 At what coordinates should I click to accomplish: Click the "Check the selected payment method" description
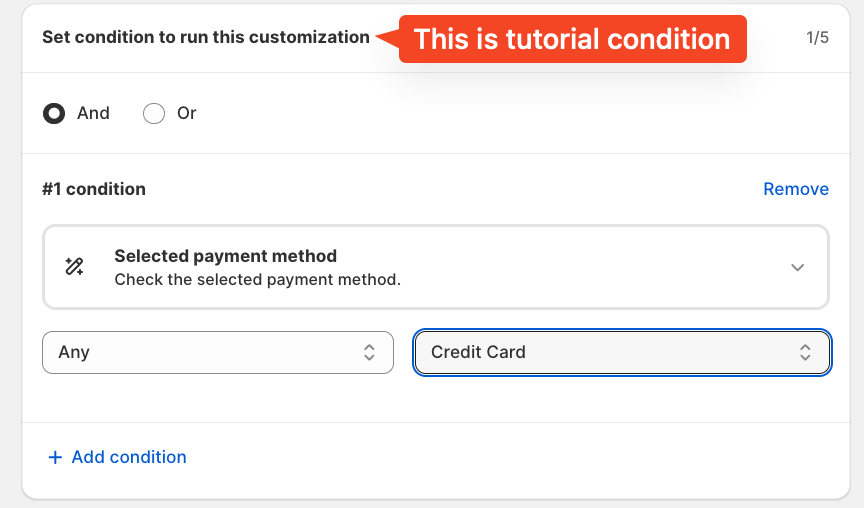click(x=258, y=279)
